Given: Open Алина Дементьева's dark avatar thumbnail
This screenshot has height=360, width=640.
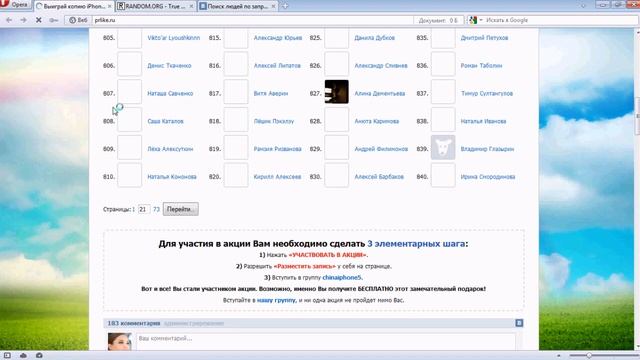Looking at the screenshot, I should 336,92.
